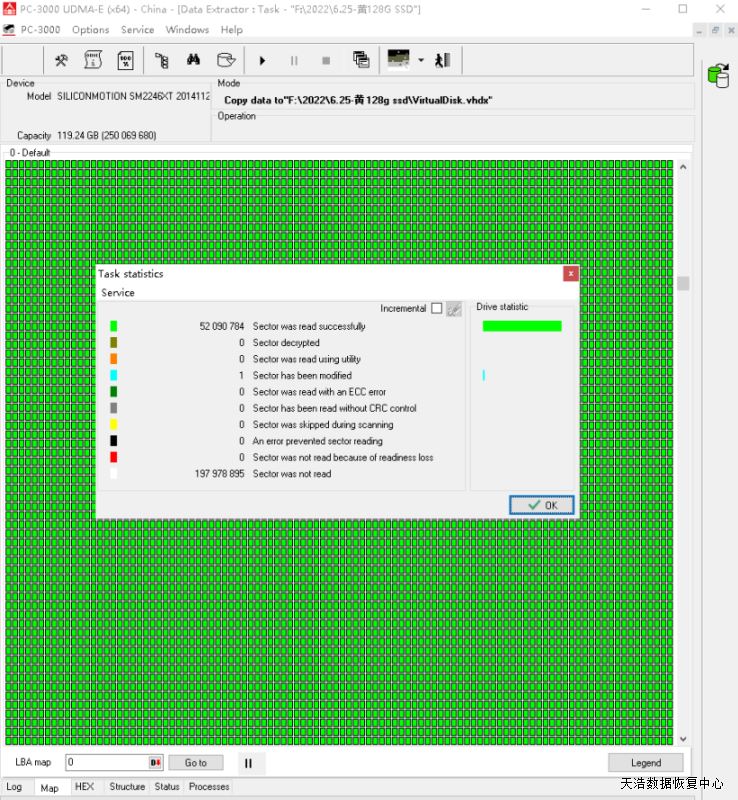Click the green read-successfully color swatch

[x=114, y=326]
